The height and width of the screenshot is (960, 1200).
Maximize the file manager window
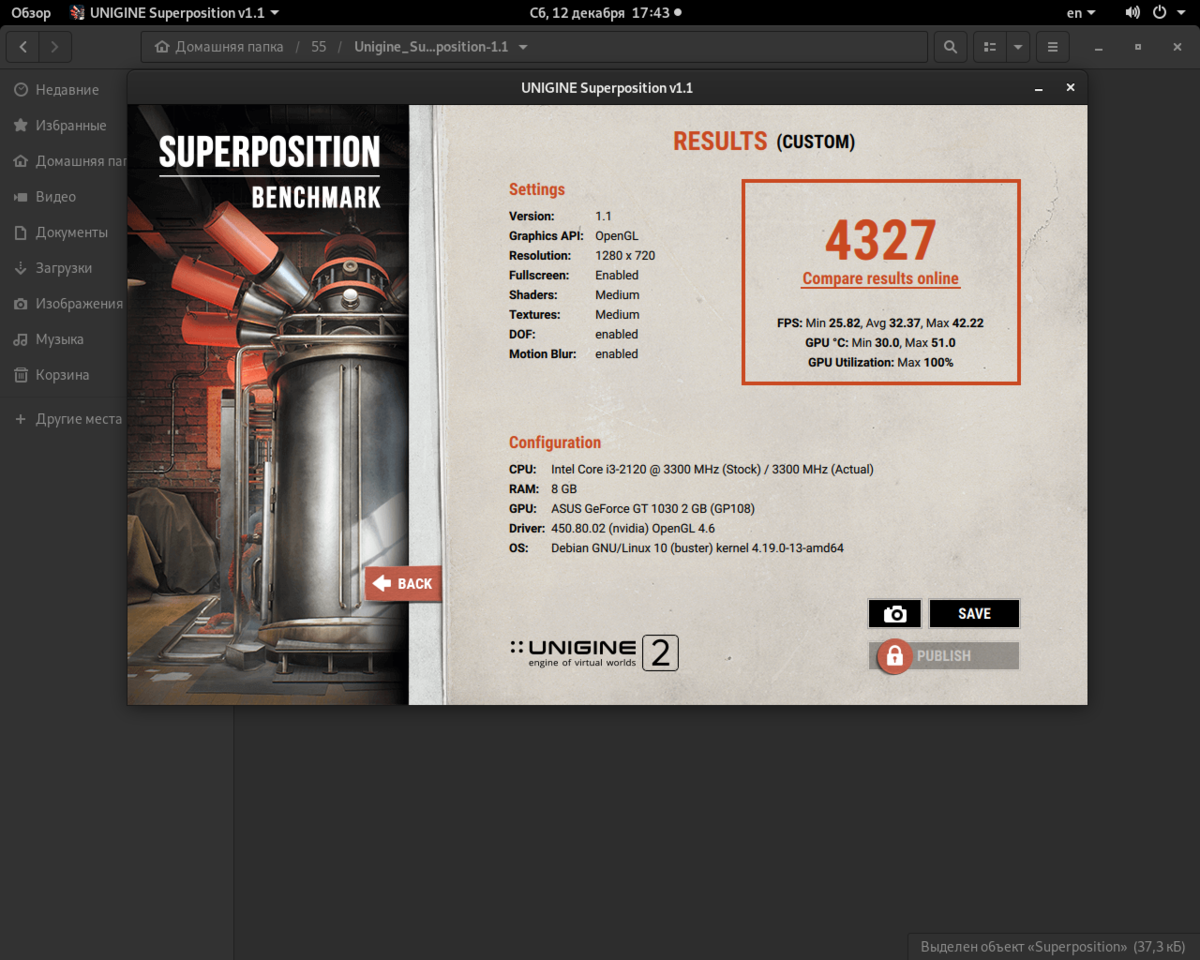1138,47
